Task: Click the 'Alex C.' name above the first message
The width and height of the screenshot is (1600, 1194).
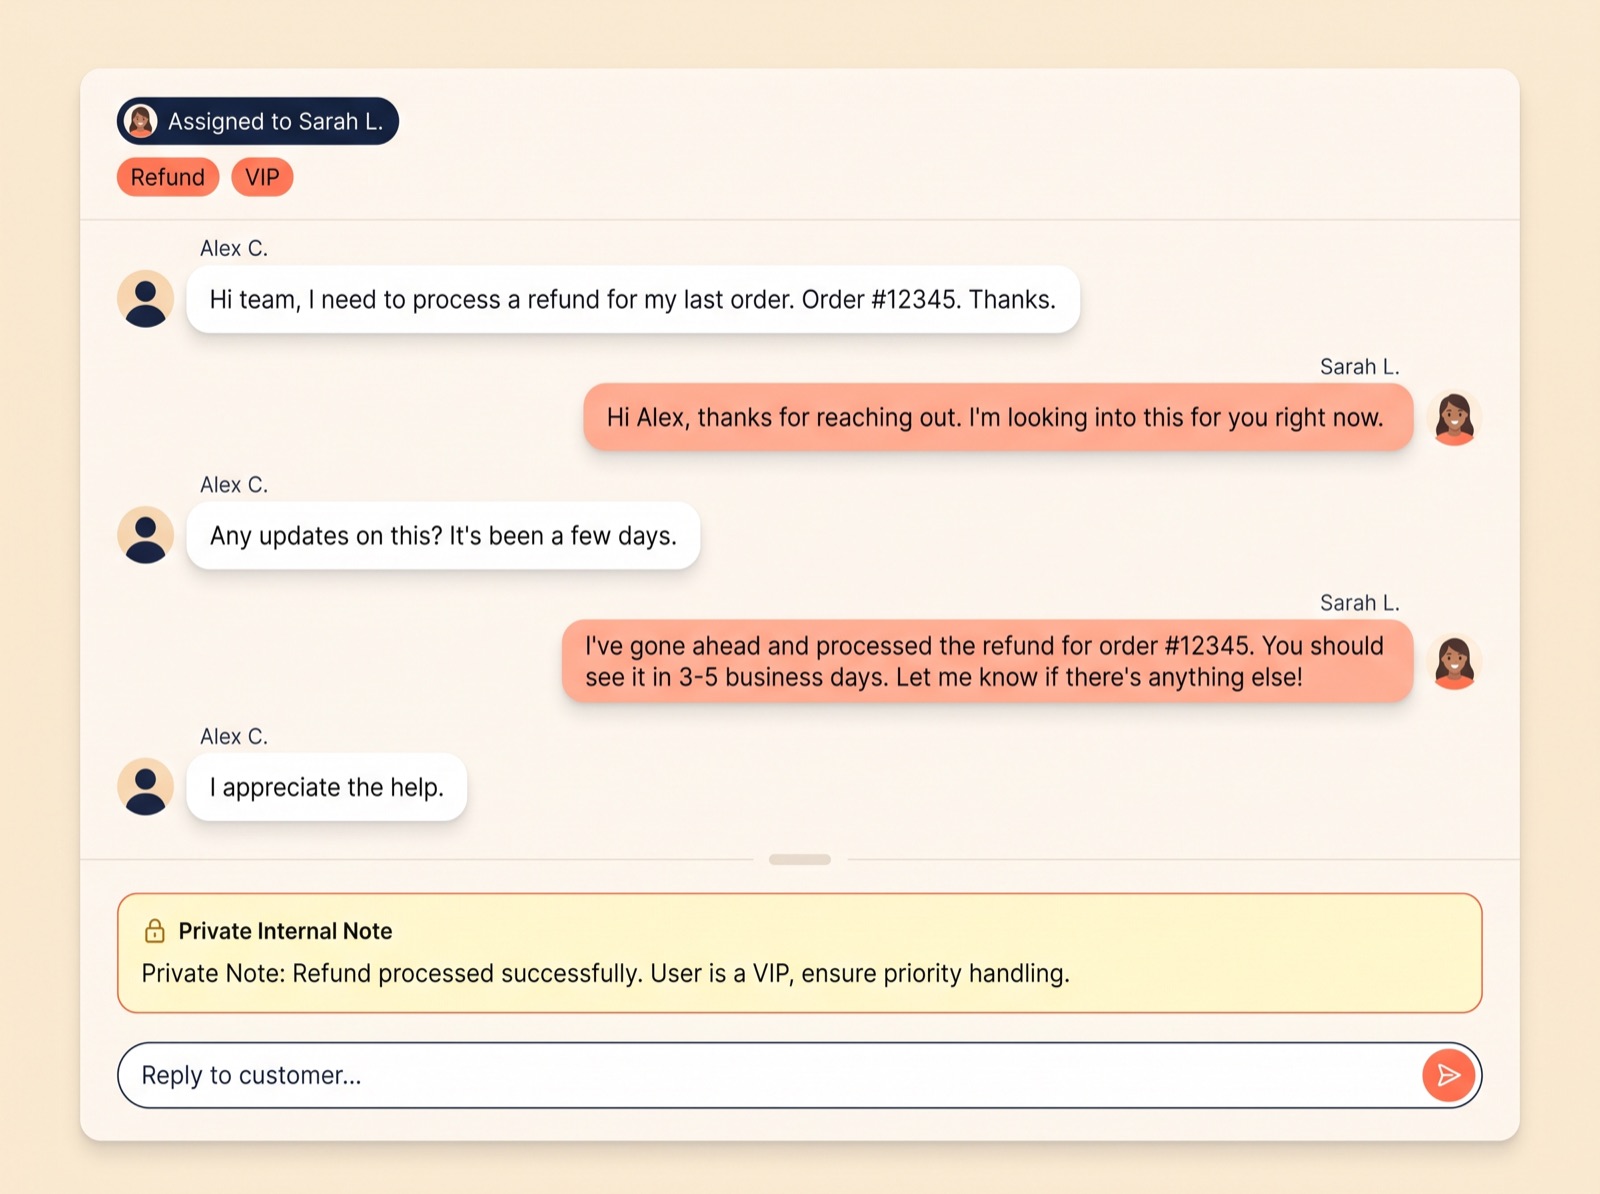Action: tap(234, 248)
